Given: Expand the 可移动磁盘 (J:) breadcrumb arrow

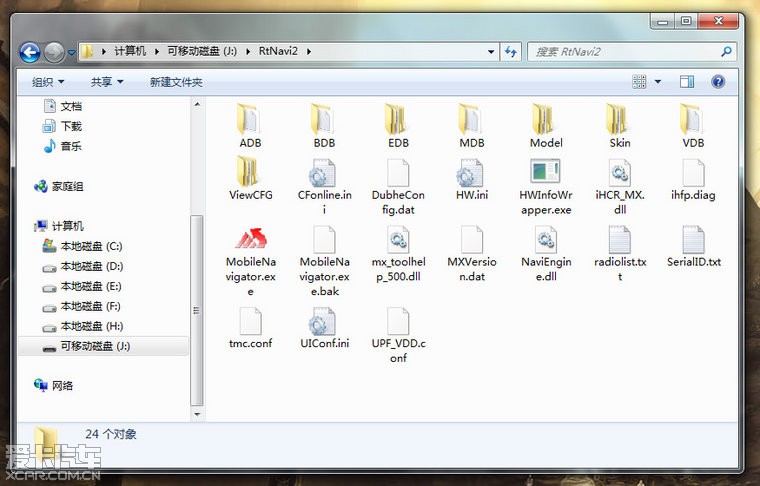Looking at the screenshot, I should 248,51.
